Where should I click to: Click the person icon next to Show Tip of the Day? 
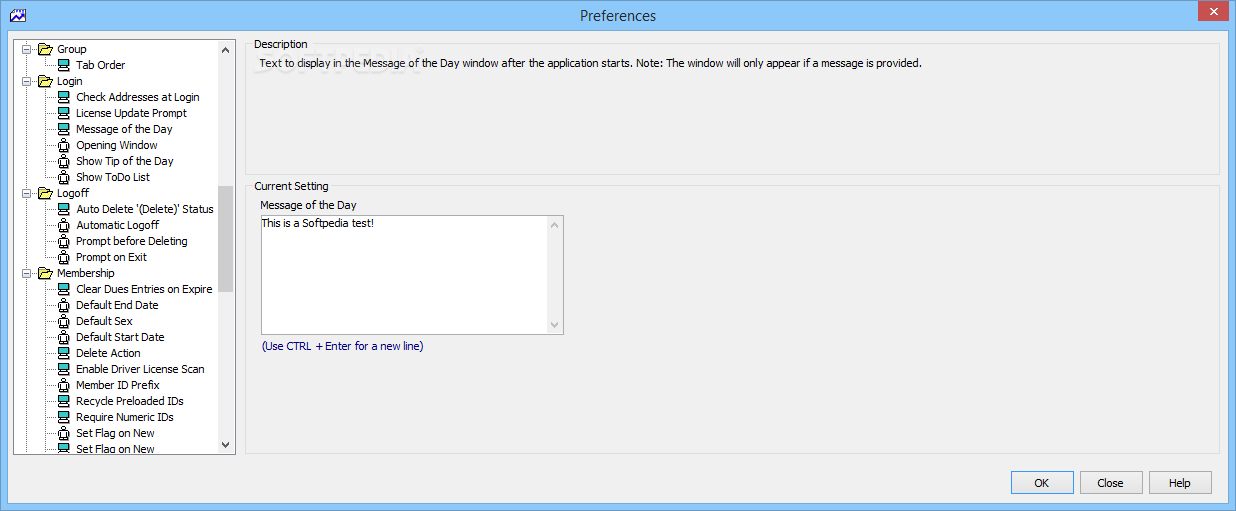tap(64, 161)
